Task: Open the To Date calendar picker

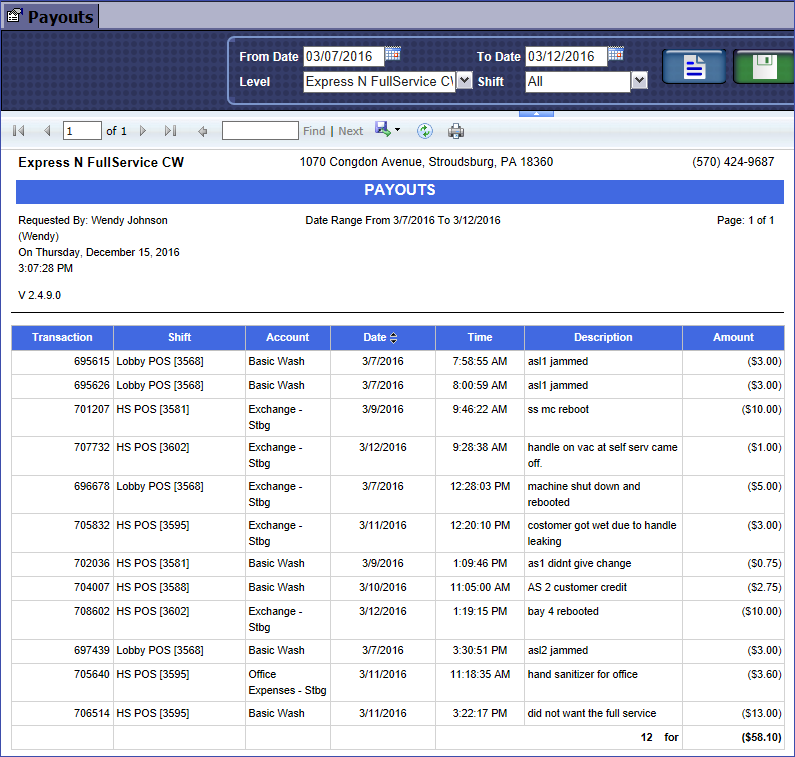Action: 615,54
